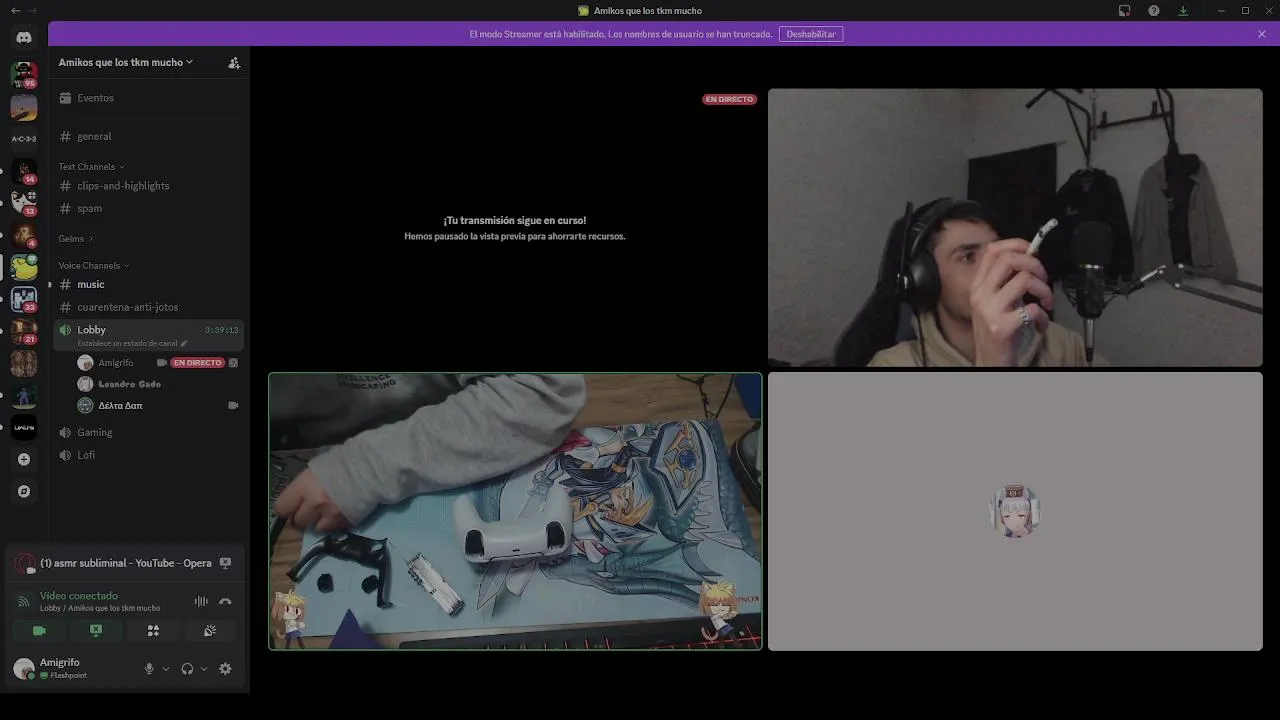The image size is (1280, 720).
Task: Click the camera icon next to Δέλτα Δαπ
Action: 233,405
